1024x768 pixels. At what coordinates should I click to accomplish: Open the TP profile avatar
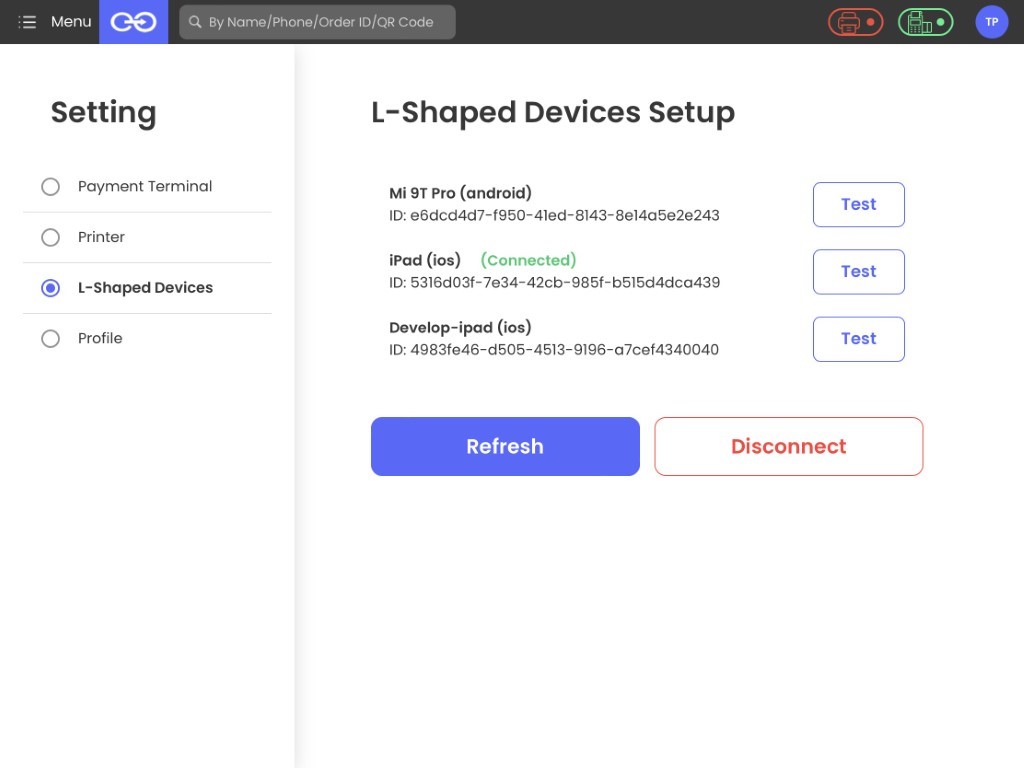coord(991,22)
